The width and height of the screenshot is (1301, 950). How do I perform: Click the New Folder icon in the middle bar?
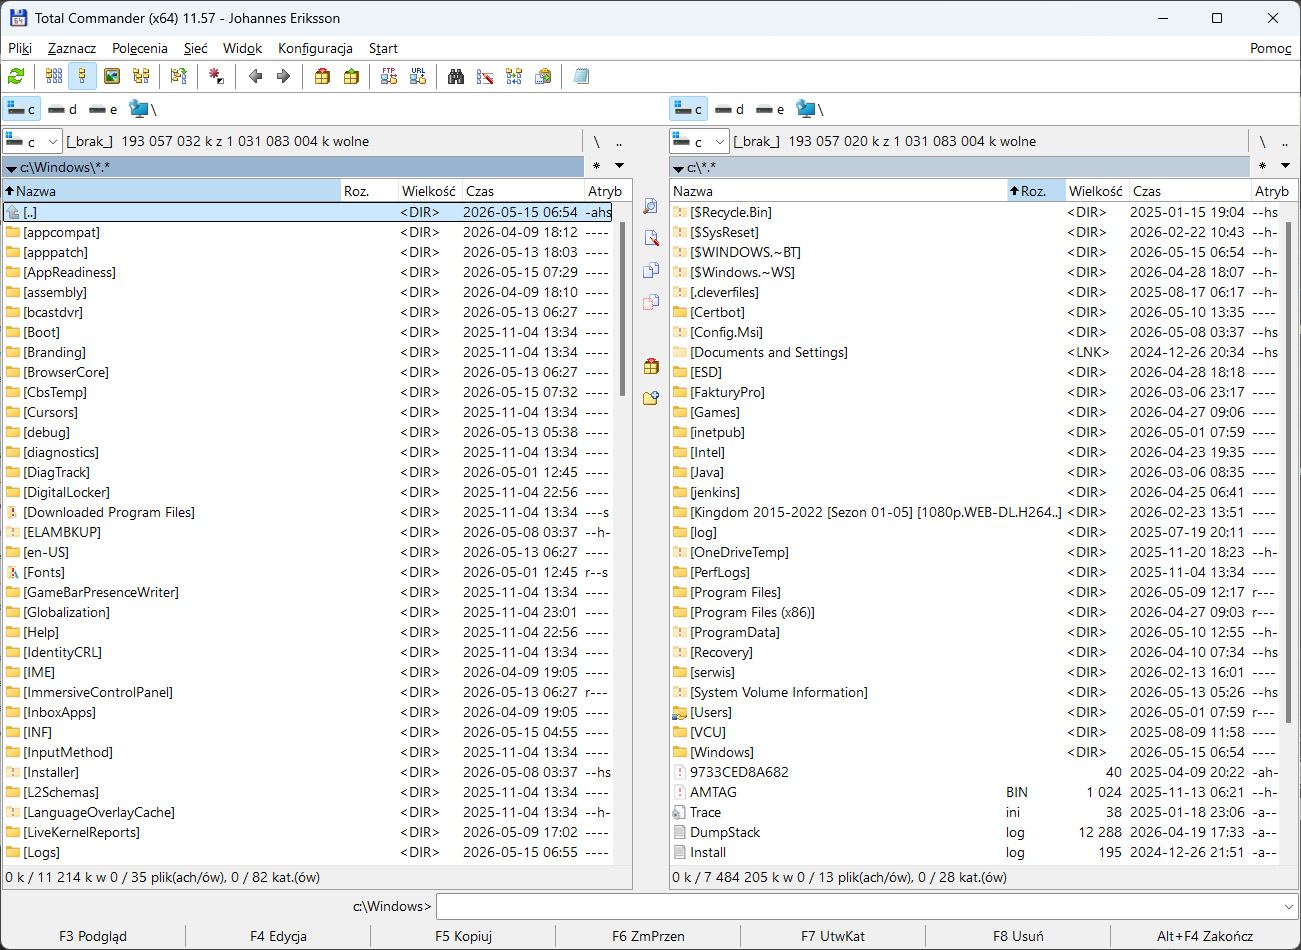click(651, 398)
